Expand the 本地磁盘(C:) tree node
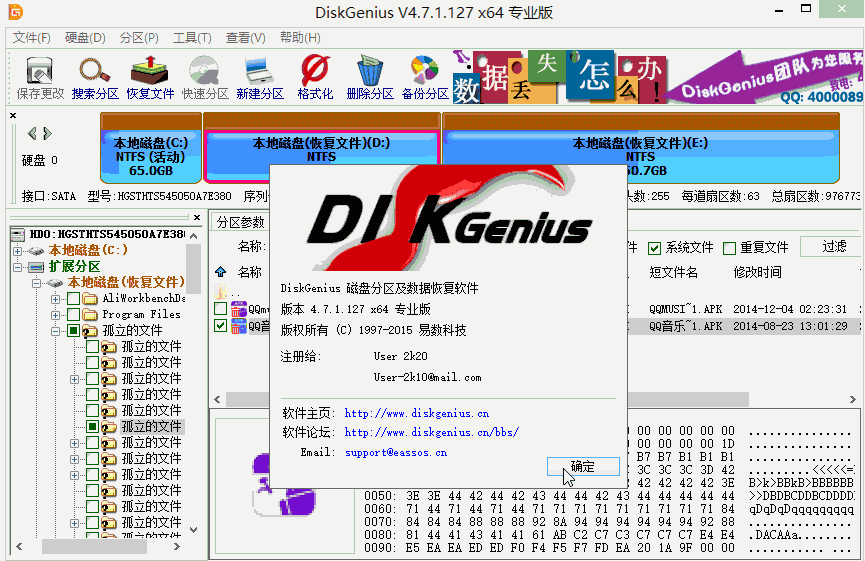 pyautogui.click(x=18, y=251)
